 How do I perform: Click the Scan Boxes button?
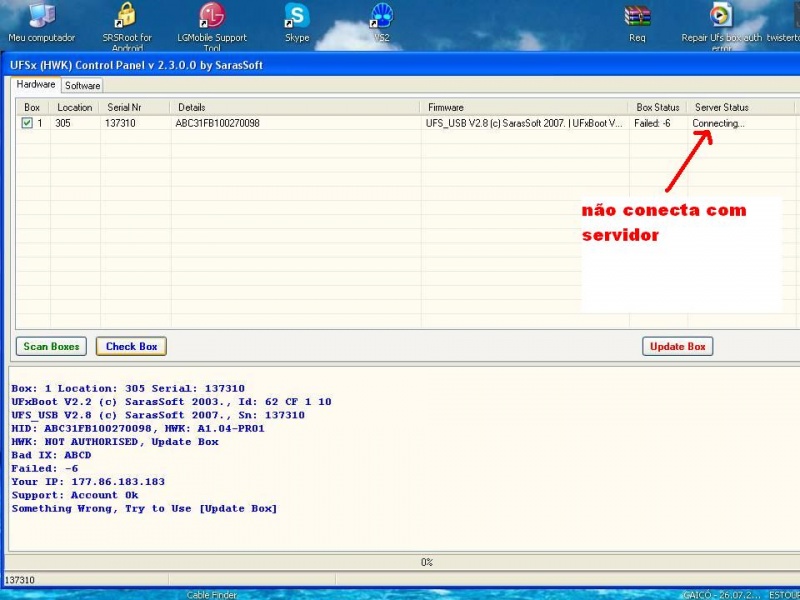[x=51, y=346]
